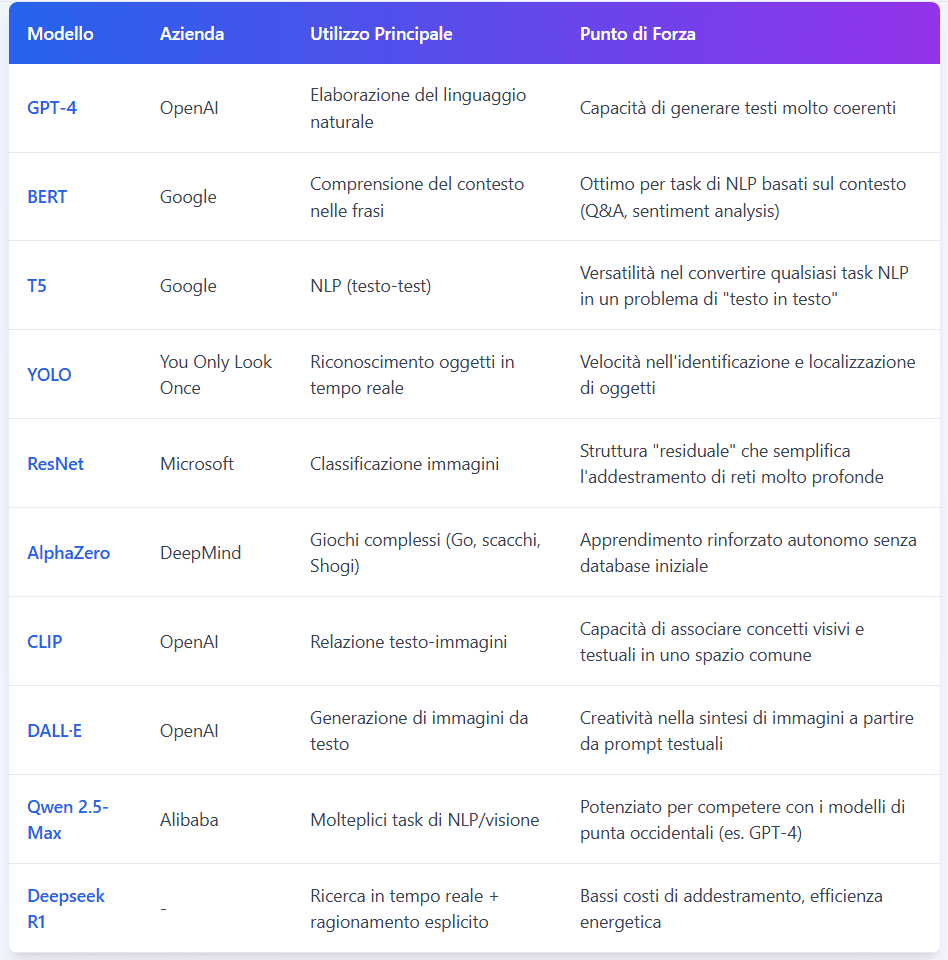This screenshot has height=960, width=948.
Task: Click the Modello column header
Action: (x=61, y=34)
